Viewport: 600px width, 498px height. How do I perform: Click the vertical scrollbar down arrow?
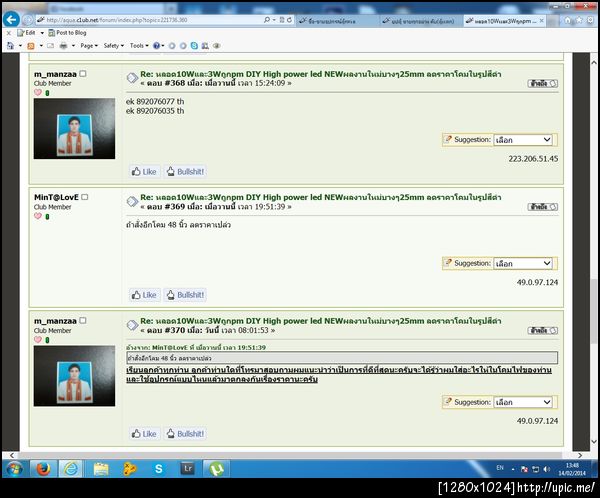coord(593,441)
